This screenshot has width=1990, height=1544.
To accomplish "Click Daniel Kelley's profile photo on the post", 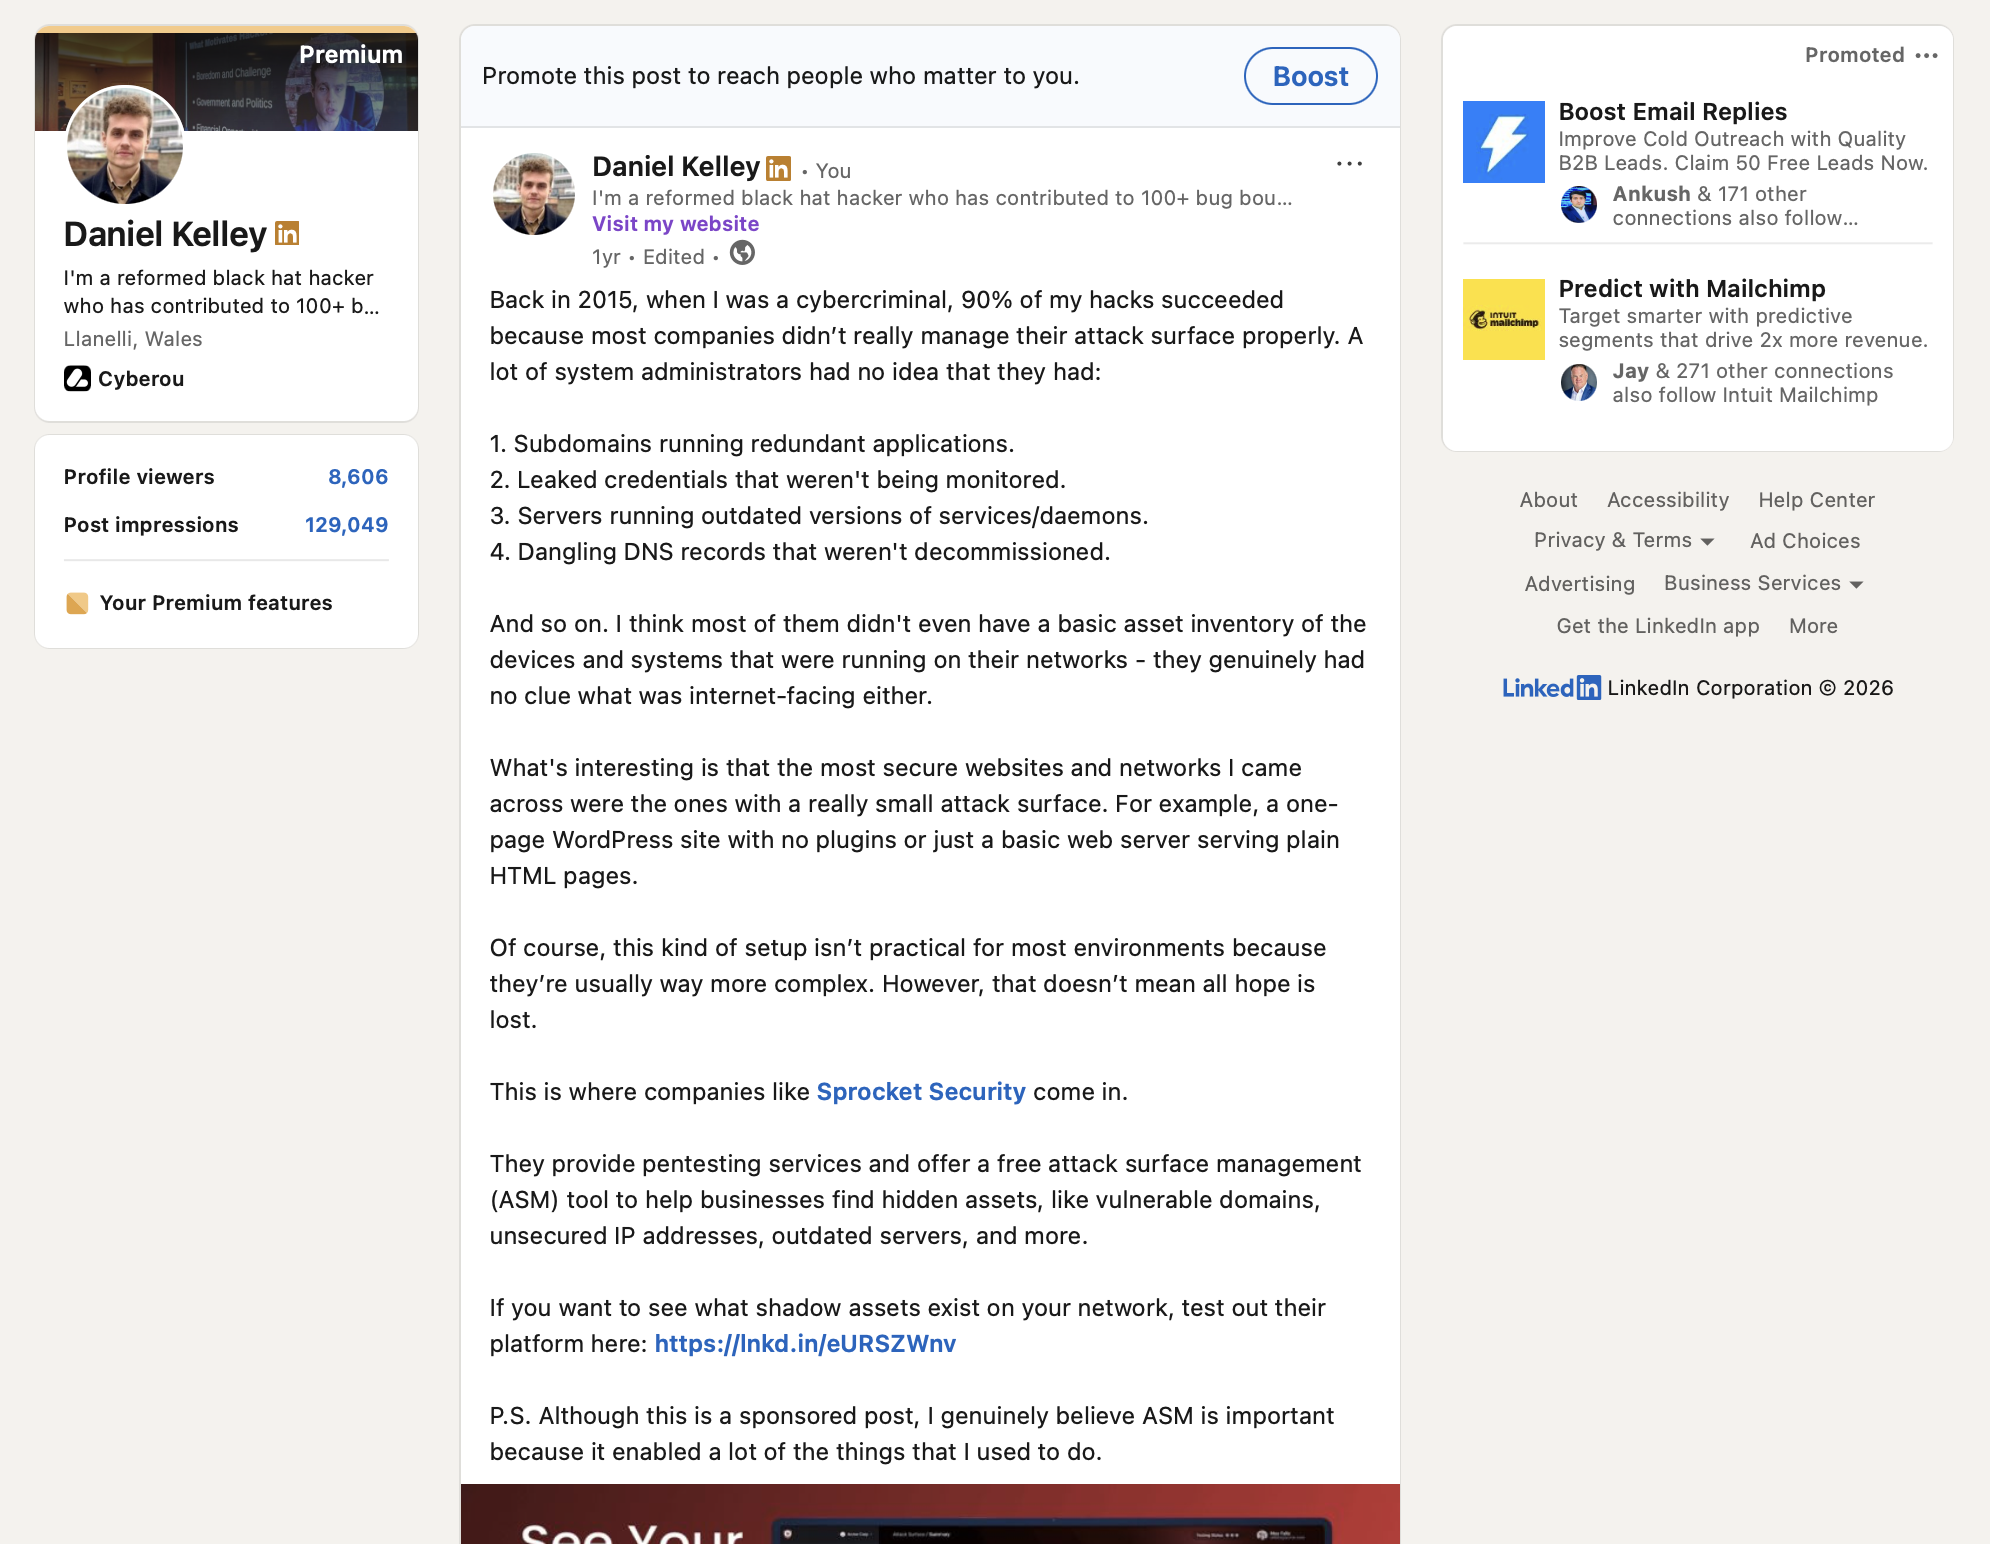I will [x=533, y=193].
